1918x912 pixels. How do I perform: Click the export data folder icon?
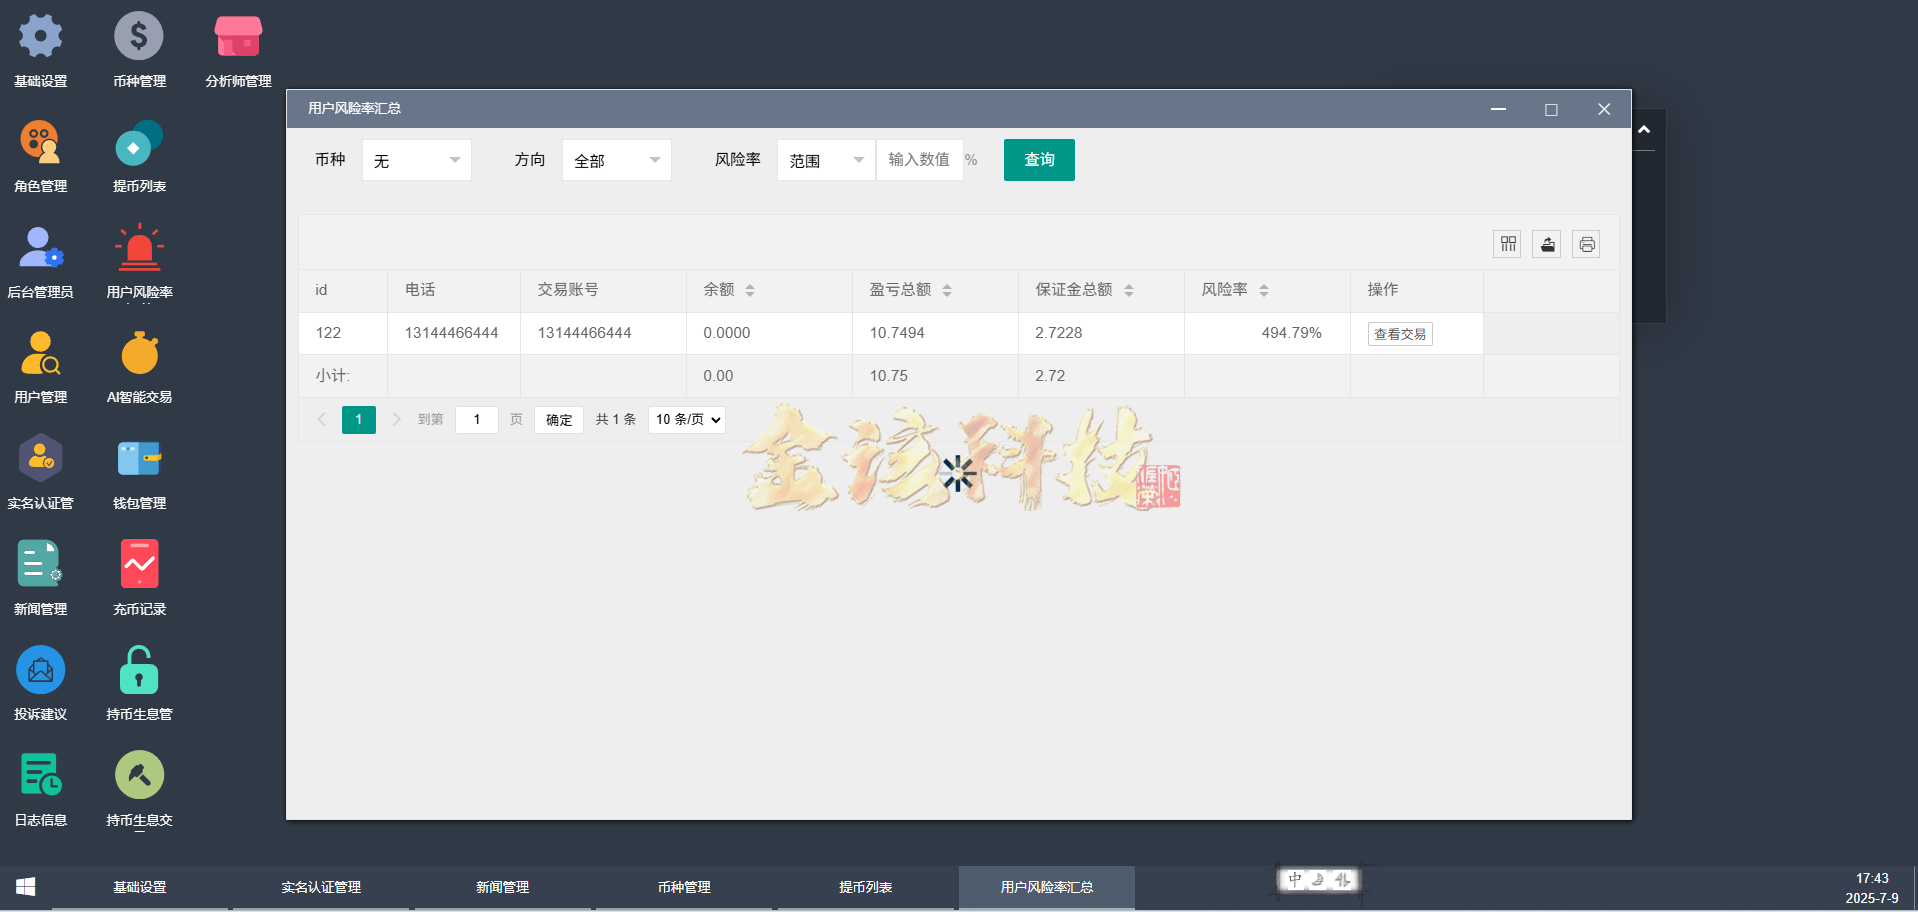pyautogui.click(x=1546, y=243)
